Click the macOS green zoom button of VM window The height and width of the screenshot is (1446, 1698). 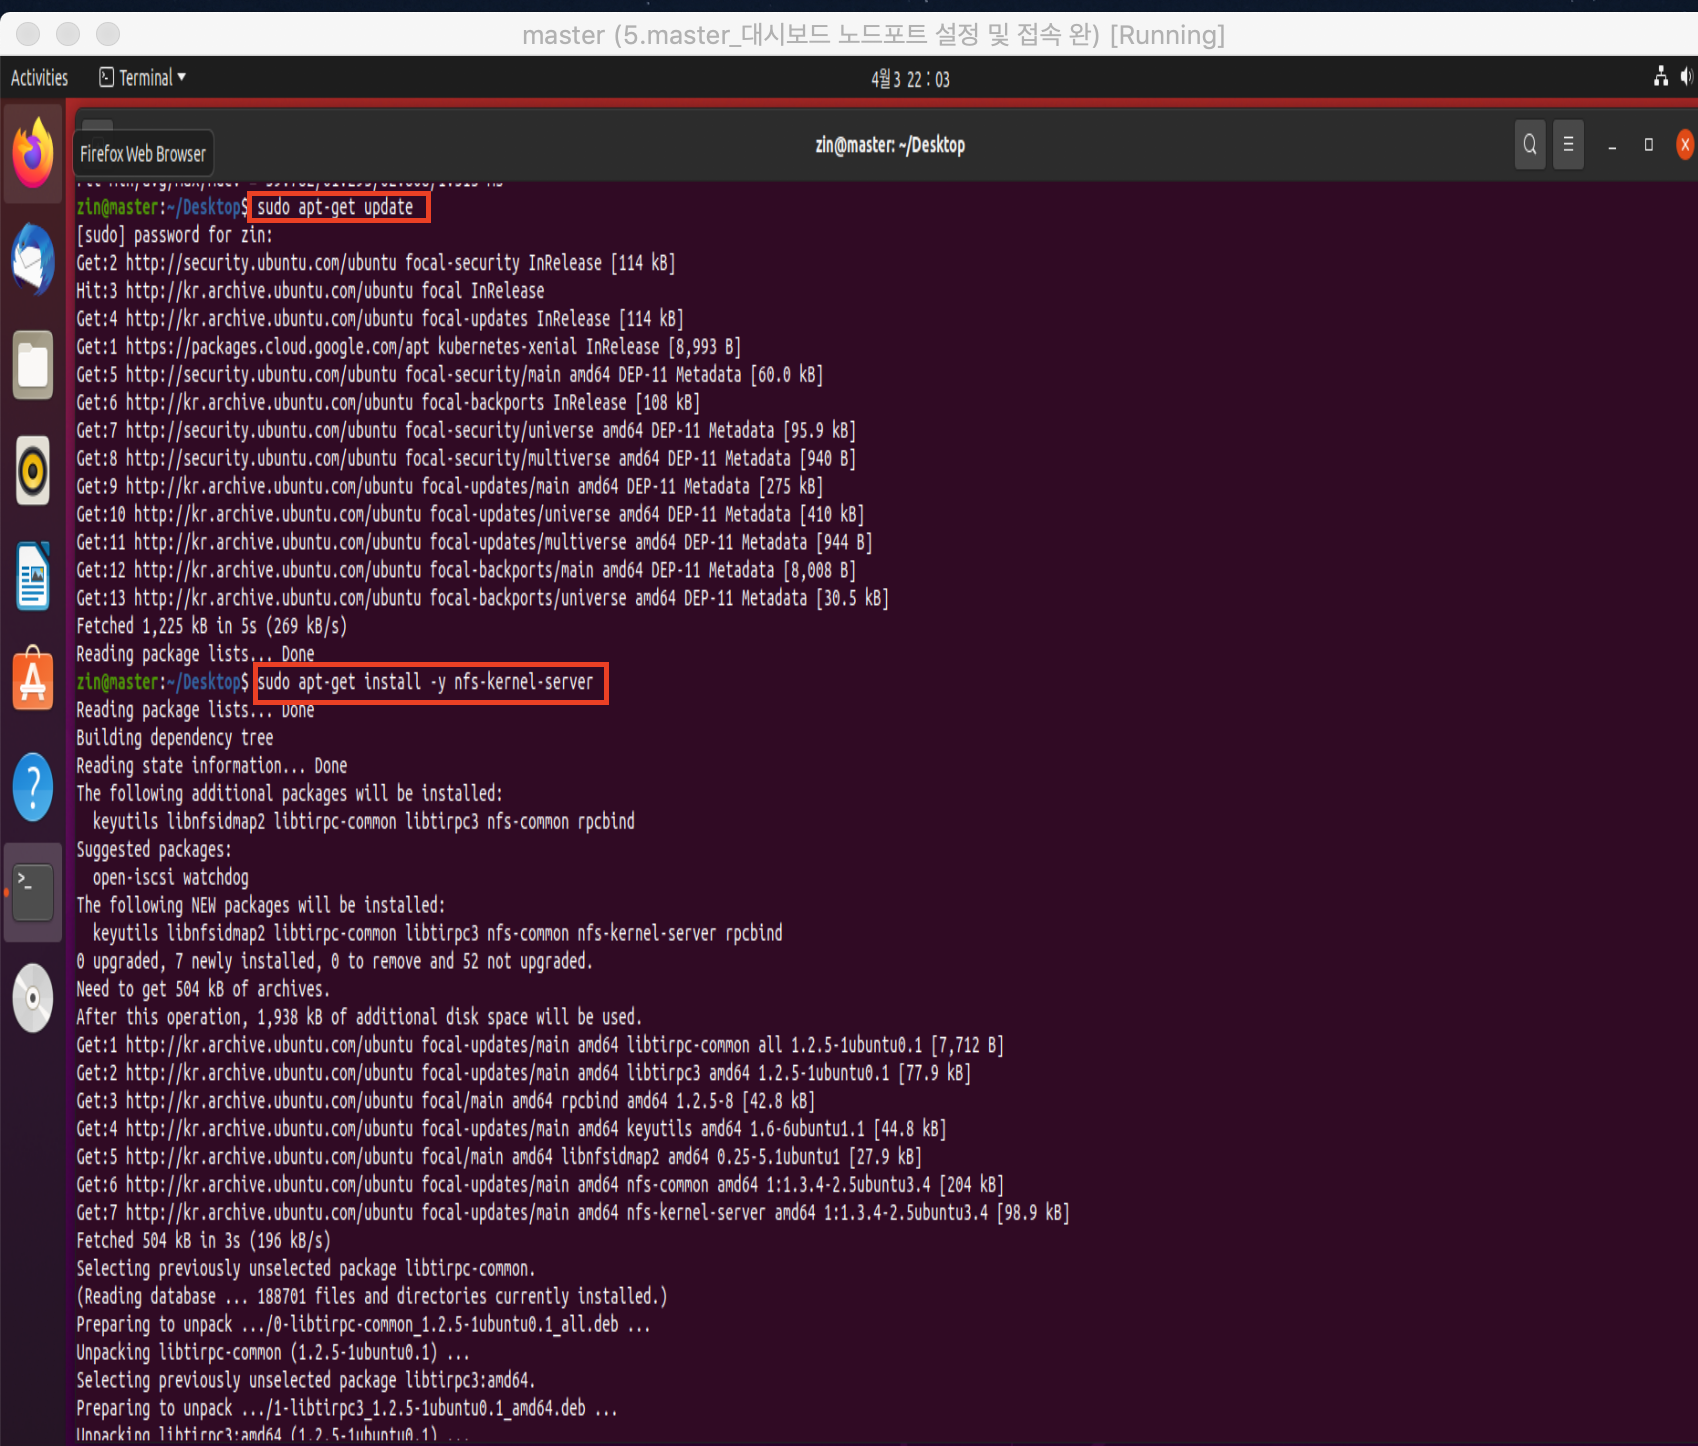coord(108,34)
